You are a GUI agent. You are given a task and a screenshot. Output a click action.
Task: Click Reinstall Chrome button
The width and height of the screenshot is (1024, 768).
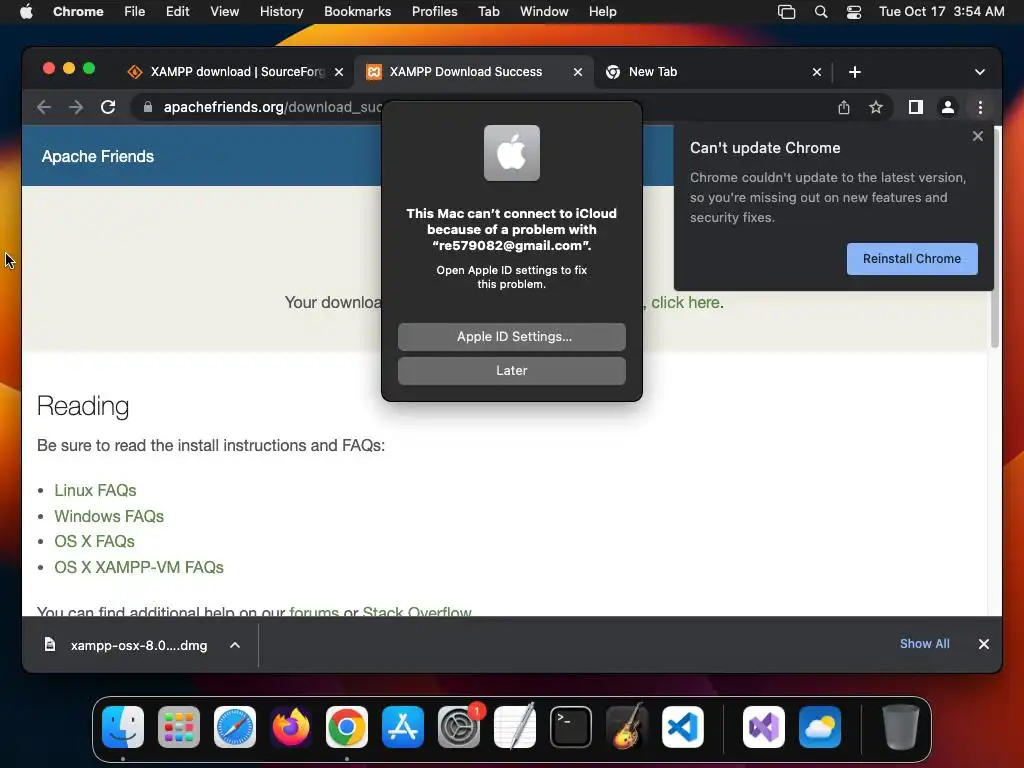(x=912, y=259)
